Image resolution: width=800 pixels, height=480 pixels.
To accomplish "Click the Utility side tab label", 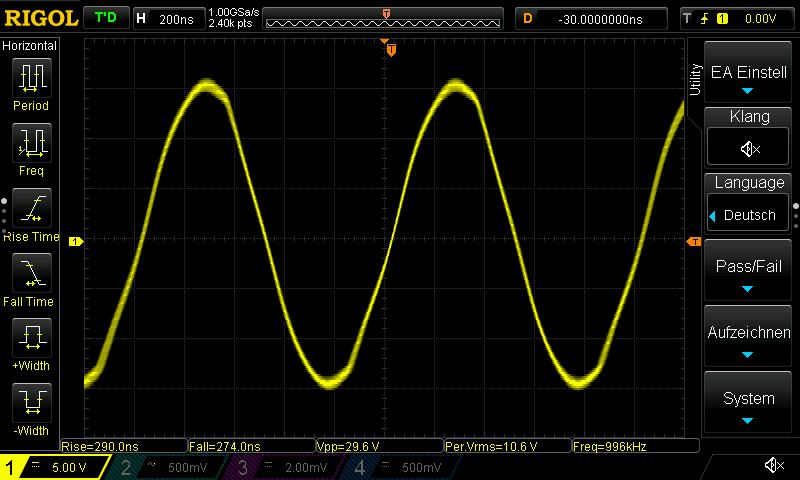I will 695,79.
